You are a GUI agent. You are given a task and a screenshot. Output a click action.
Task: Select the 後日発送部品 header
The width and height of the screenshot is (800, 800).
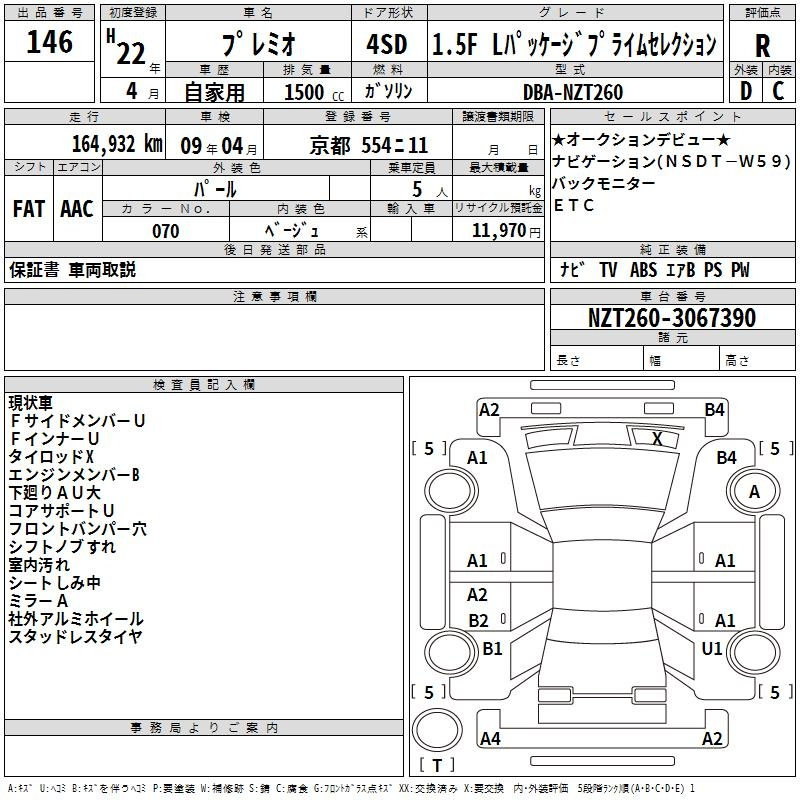(274, 250)
